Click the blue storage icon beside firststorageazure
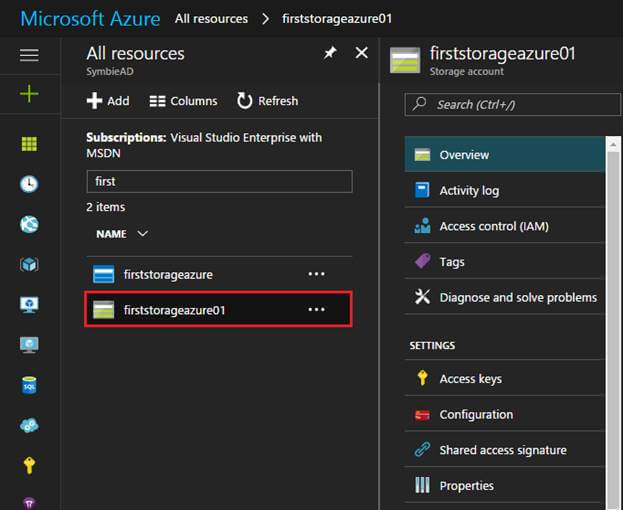The image size is (623, 510). tap(103, 274)
